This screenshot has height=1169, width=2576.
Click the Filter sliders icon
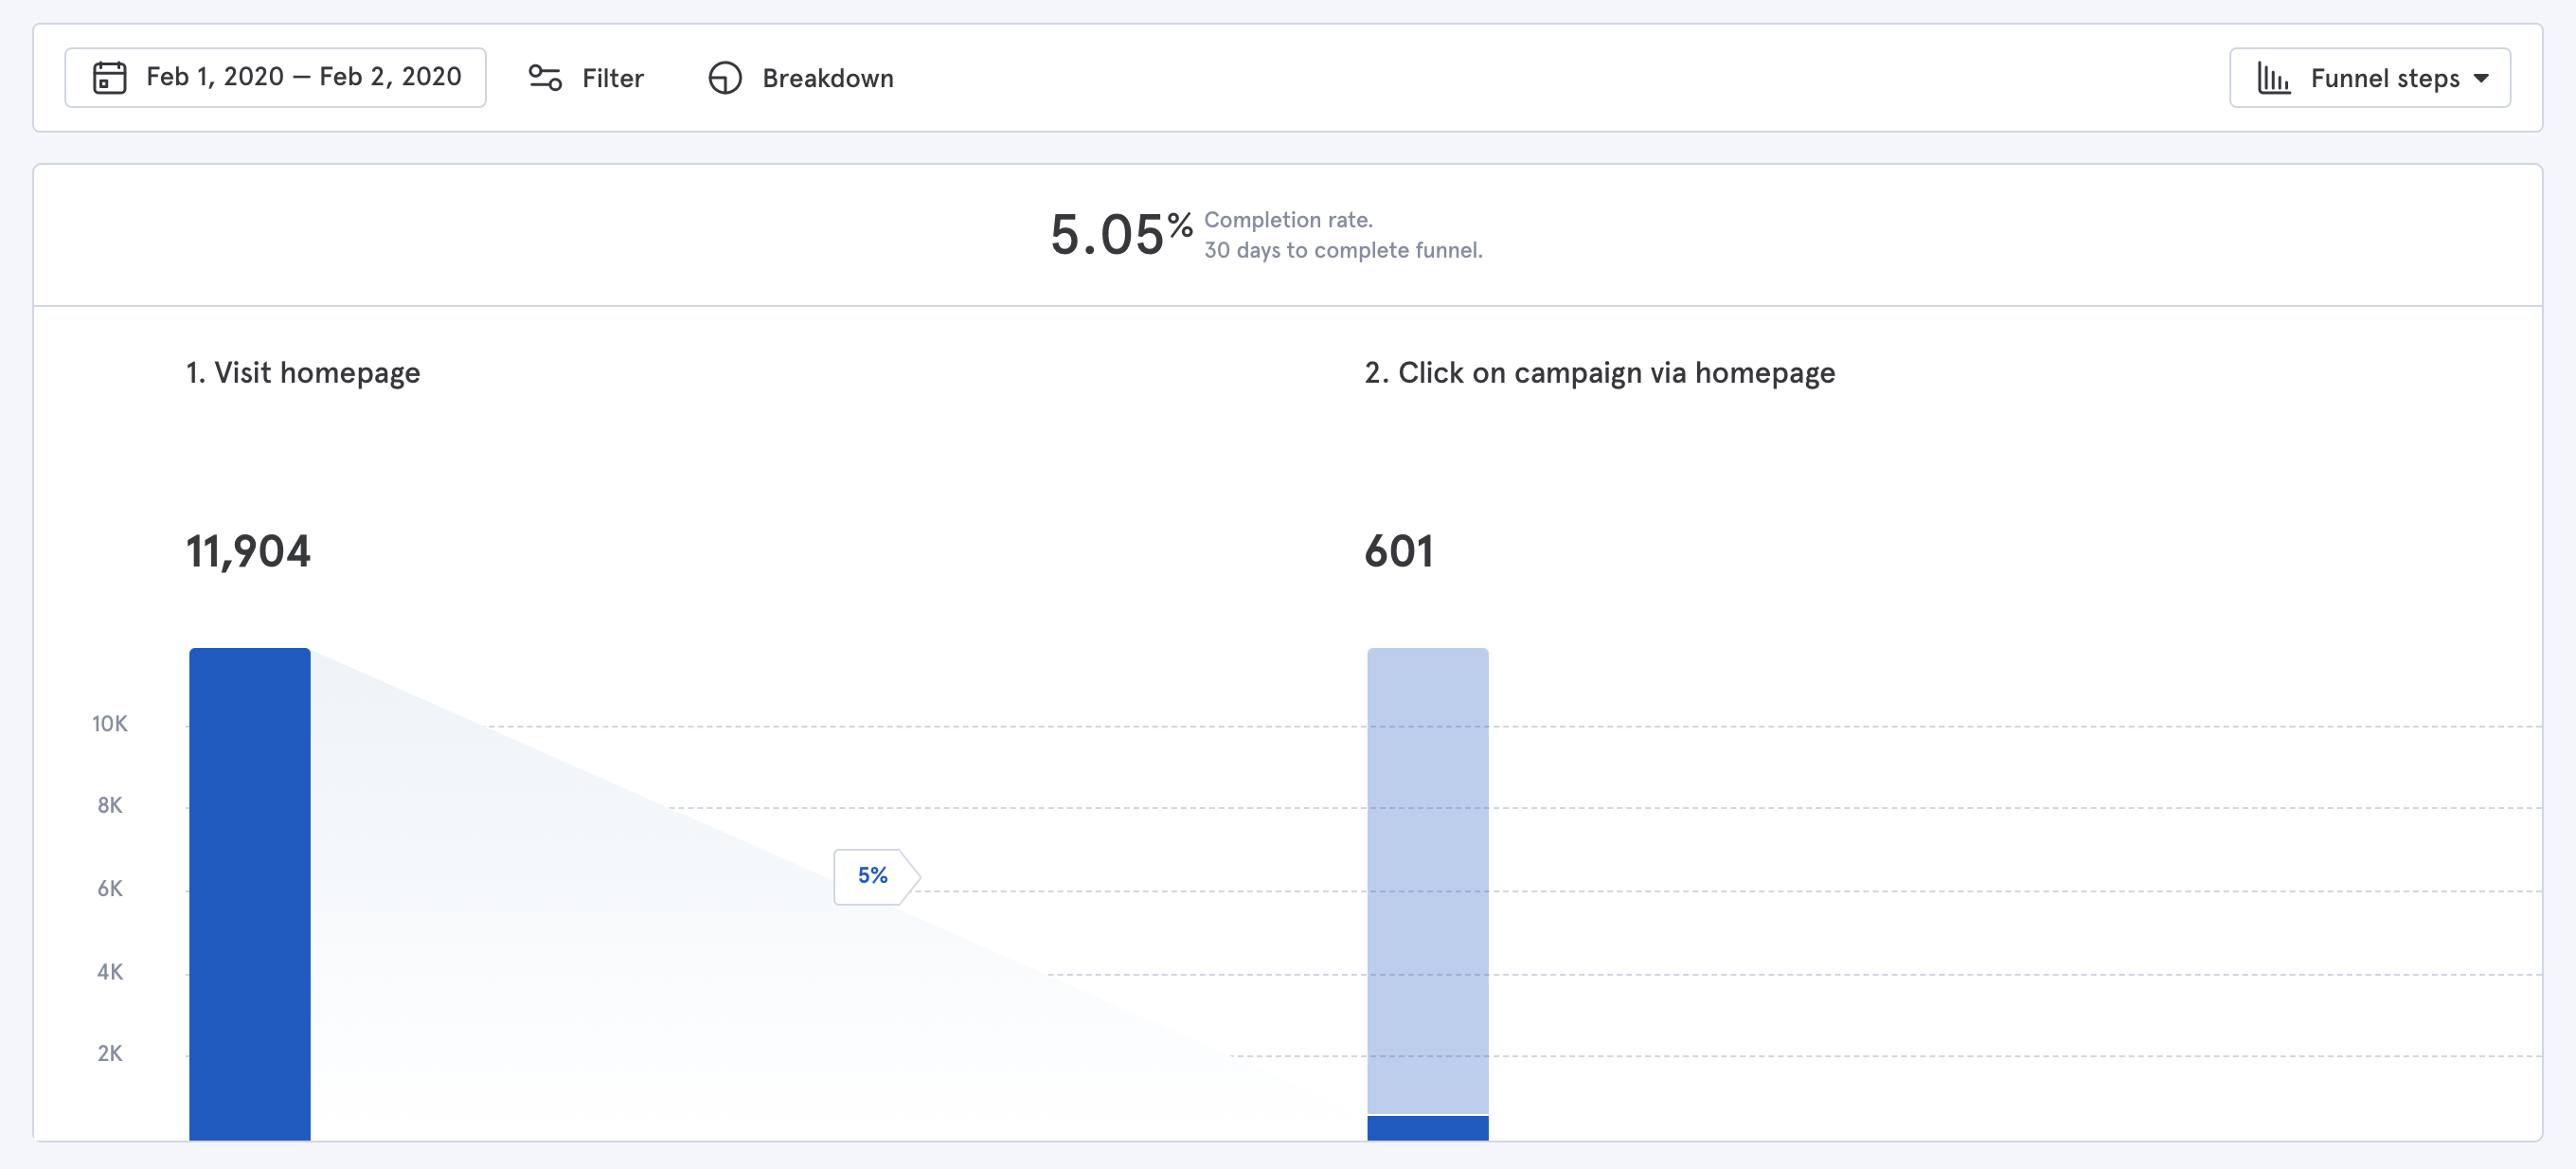pos(545,77)
